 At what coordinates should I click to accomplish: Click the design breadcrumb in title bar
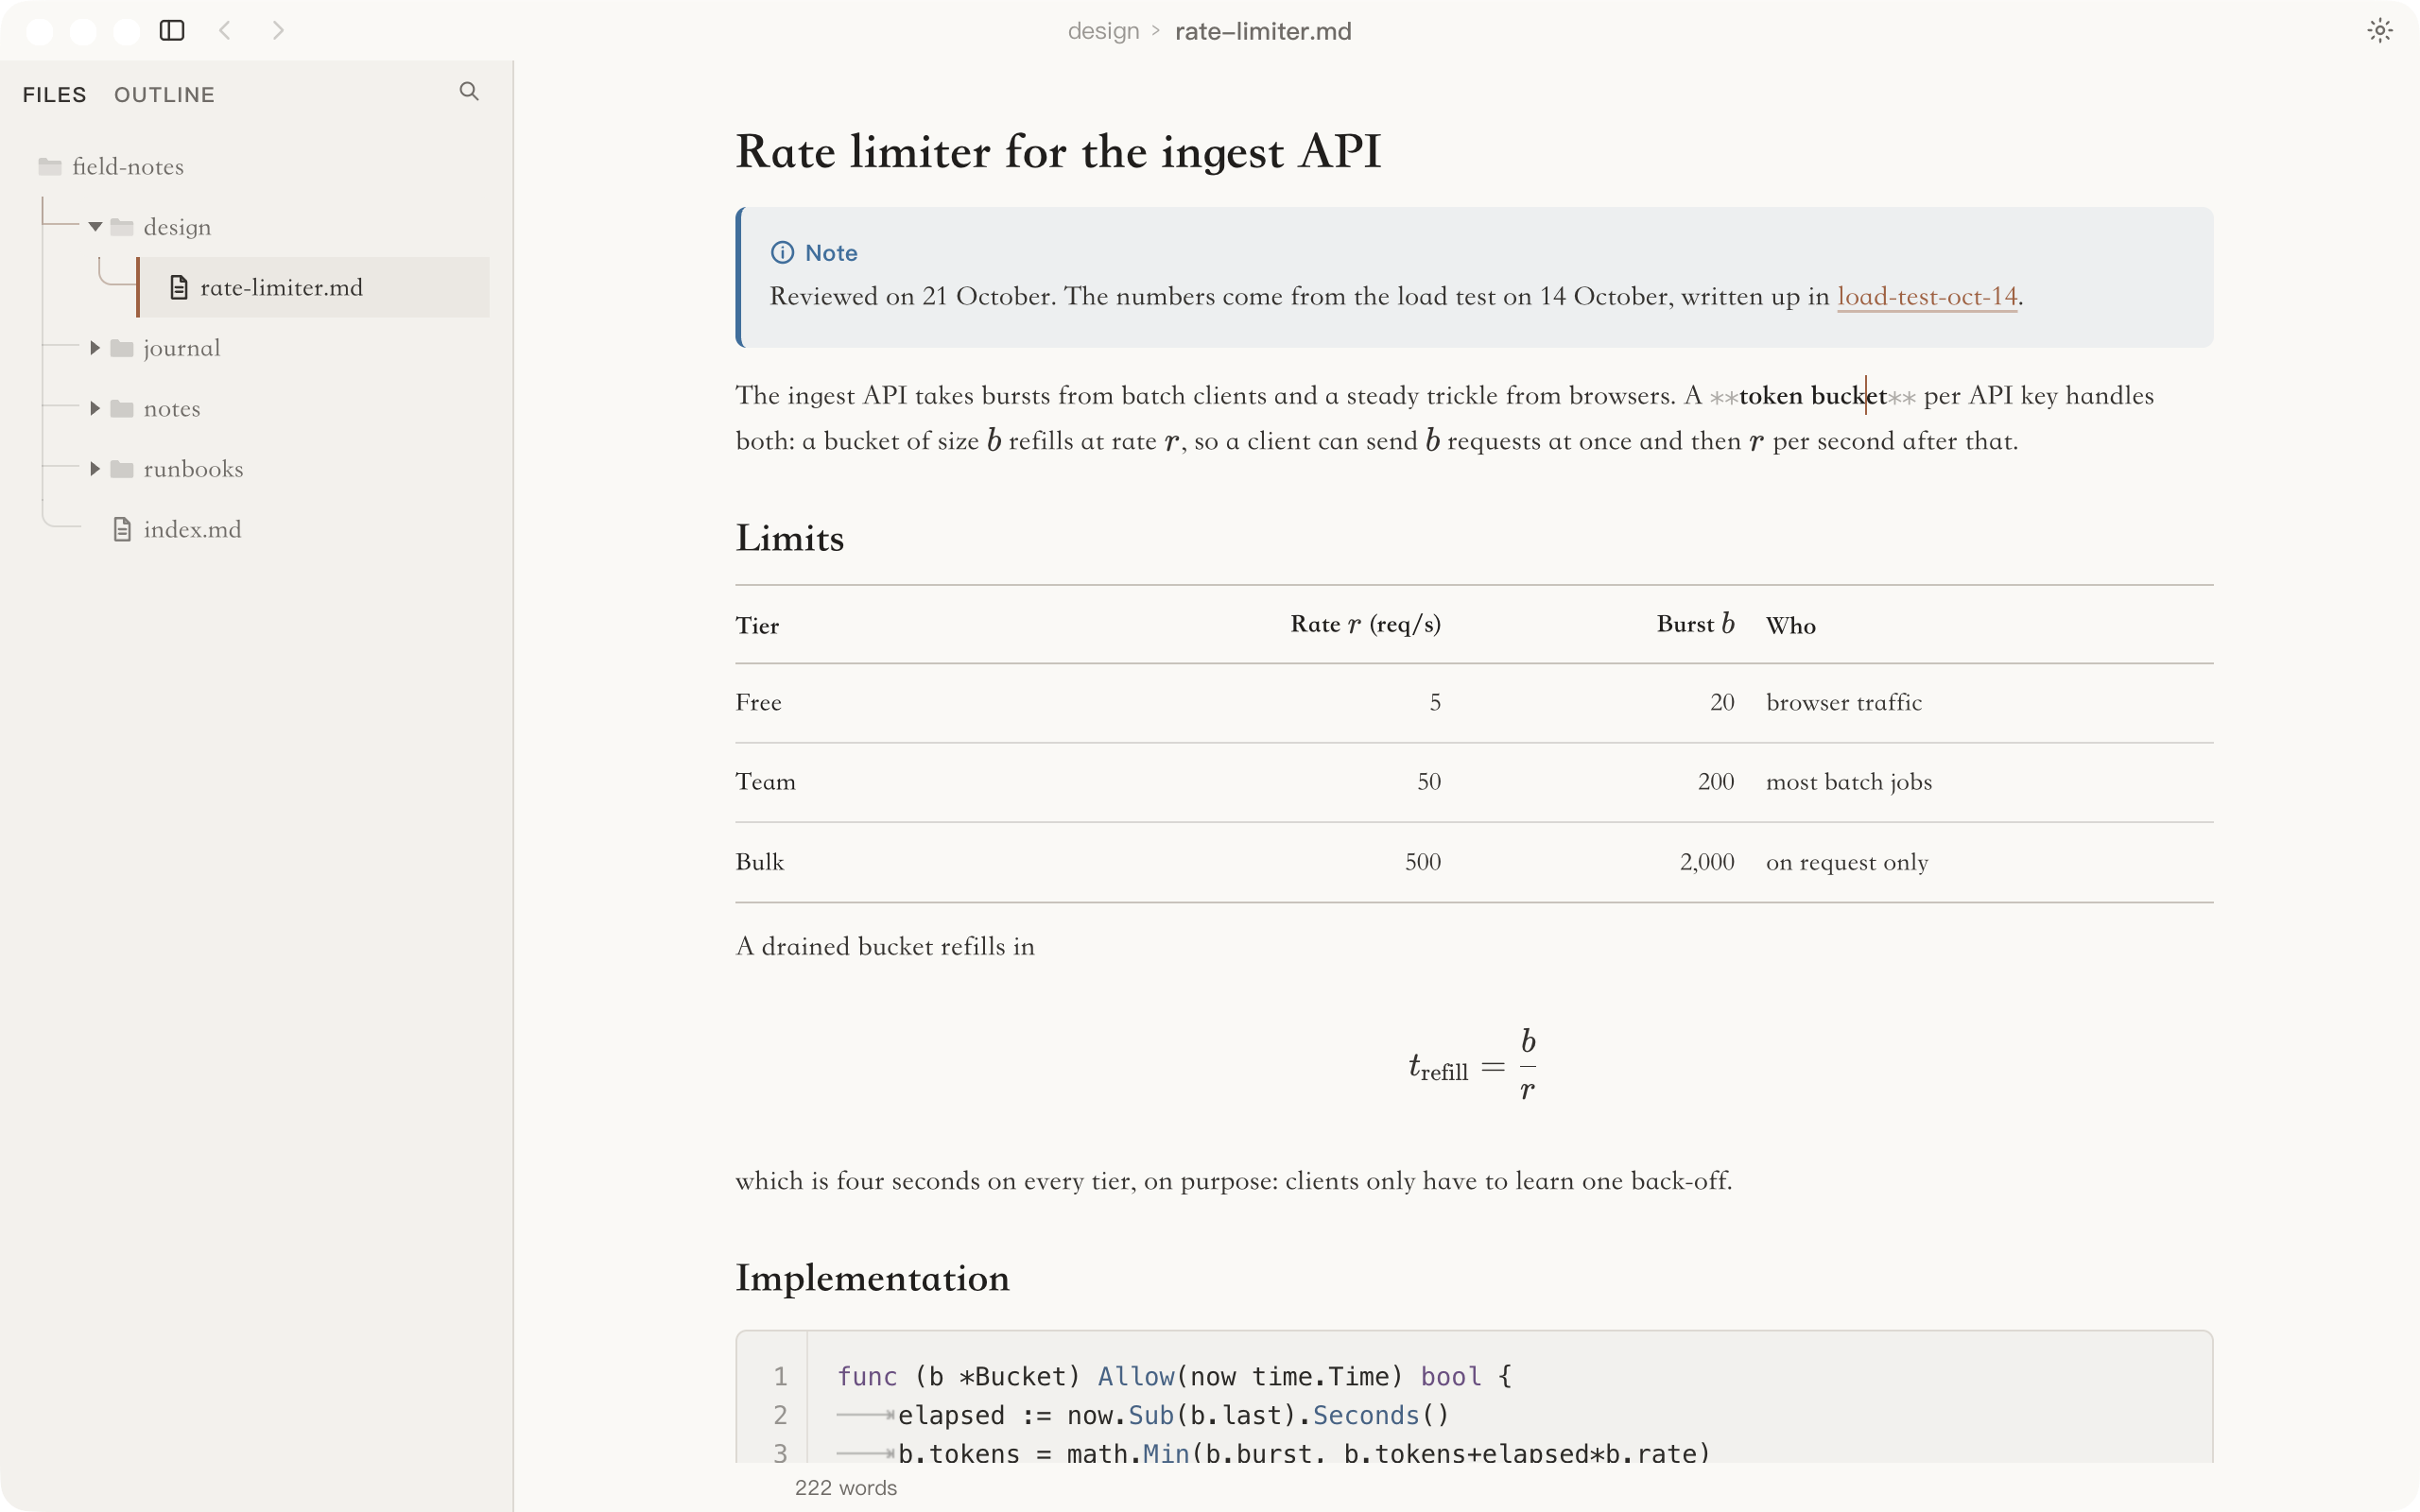click(1103, 31)
